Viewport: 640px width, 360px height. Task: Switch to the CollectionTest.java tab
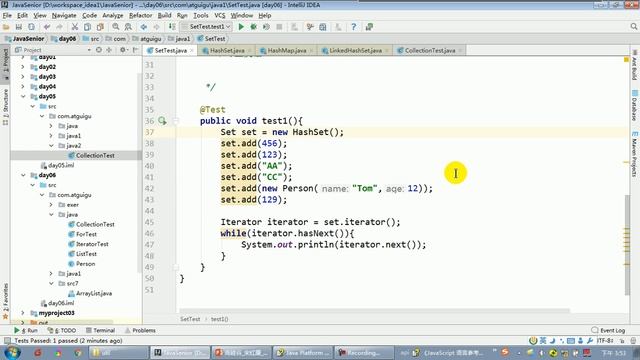coord(430,51)
